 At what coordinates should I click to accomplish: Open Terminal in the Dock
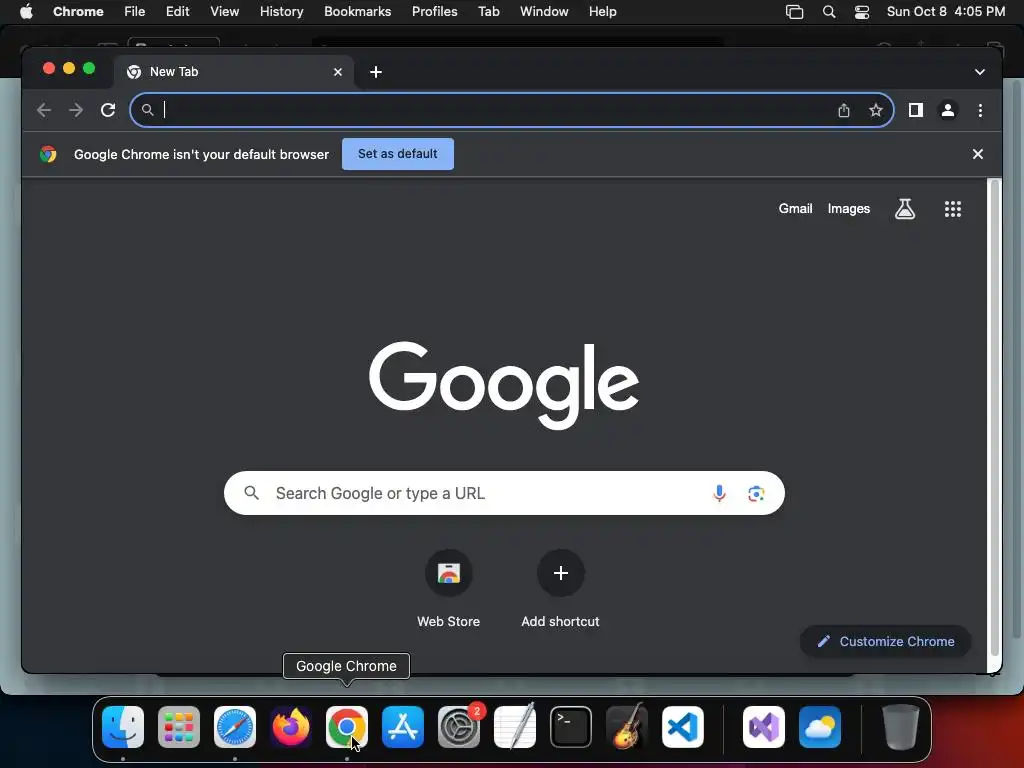pyautogui.click(x=571, y=727)
